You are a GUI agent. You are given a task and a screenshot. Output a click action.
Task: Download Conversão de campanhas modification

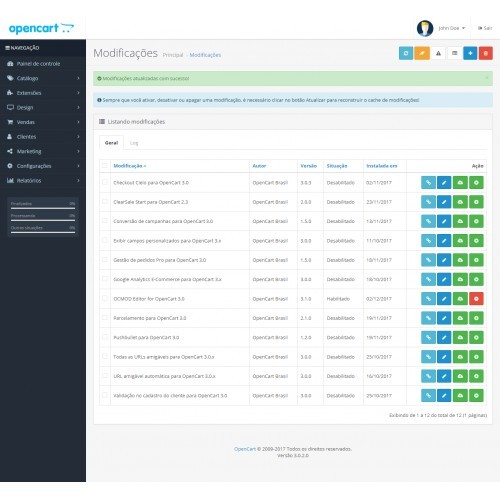coord(460,221)
